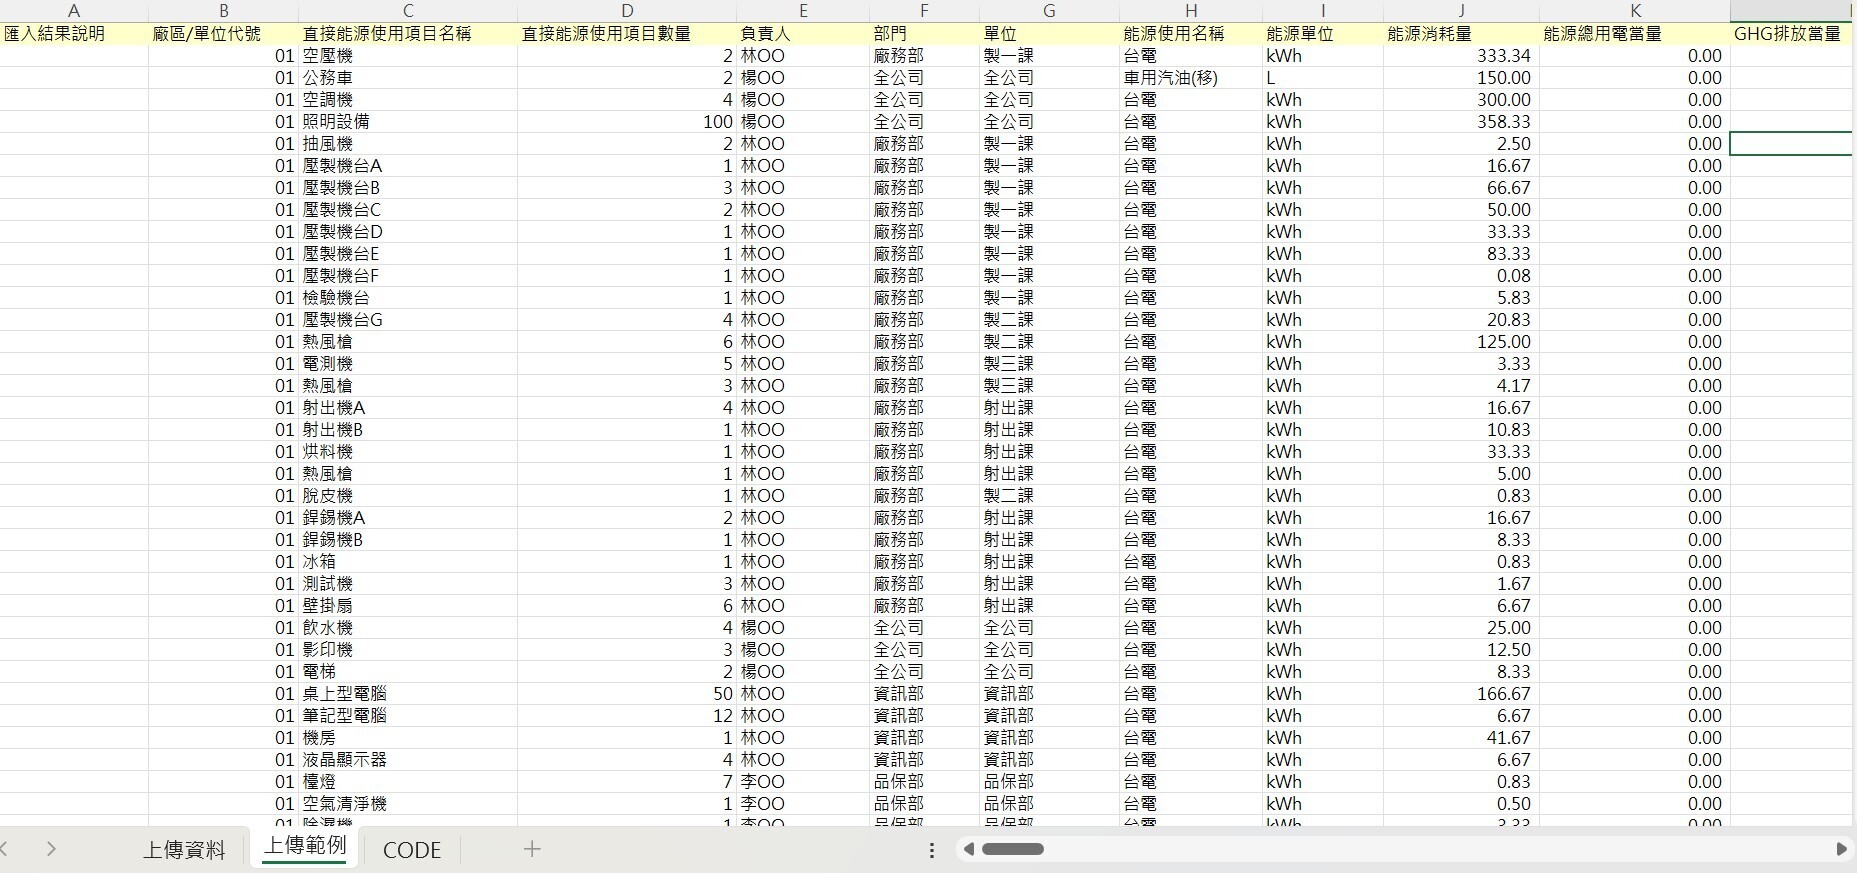Select column D header
Viewport: 1857px width, 873px height.
coord(627,11)
